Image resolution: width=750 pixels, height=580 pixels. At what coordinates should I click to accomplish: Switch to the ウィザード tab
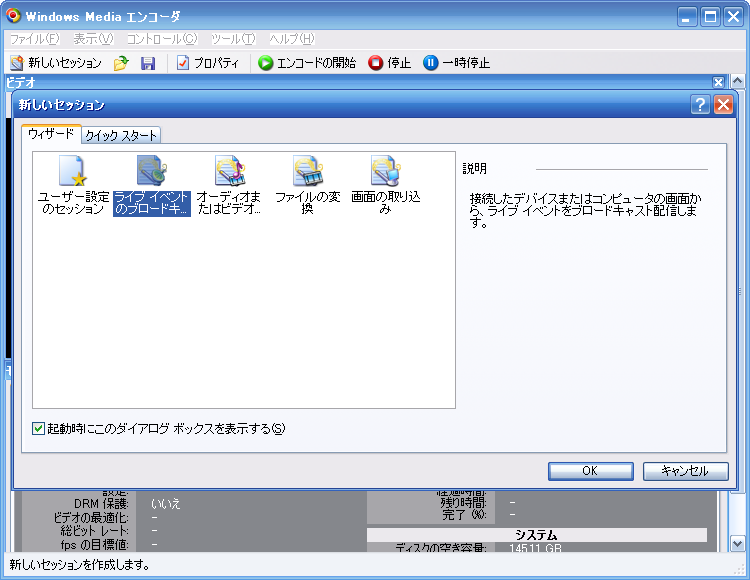pos(51,134)
